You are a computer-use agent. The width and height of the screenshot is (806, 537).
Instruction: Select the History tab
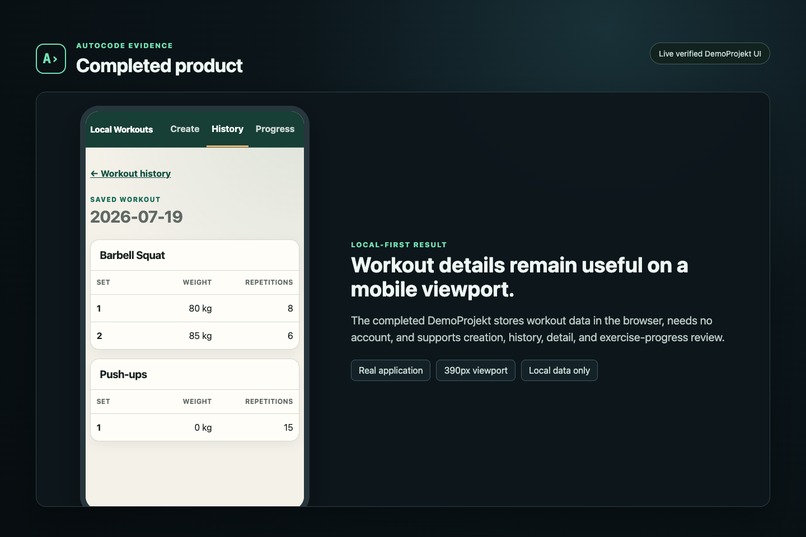click(227, 129)
